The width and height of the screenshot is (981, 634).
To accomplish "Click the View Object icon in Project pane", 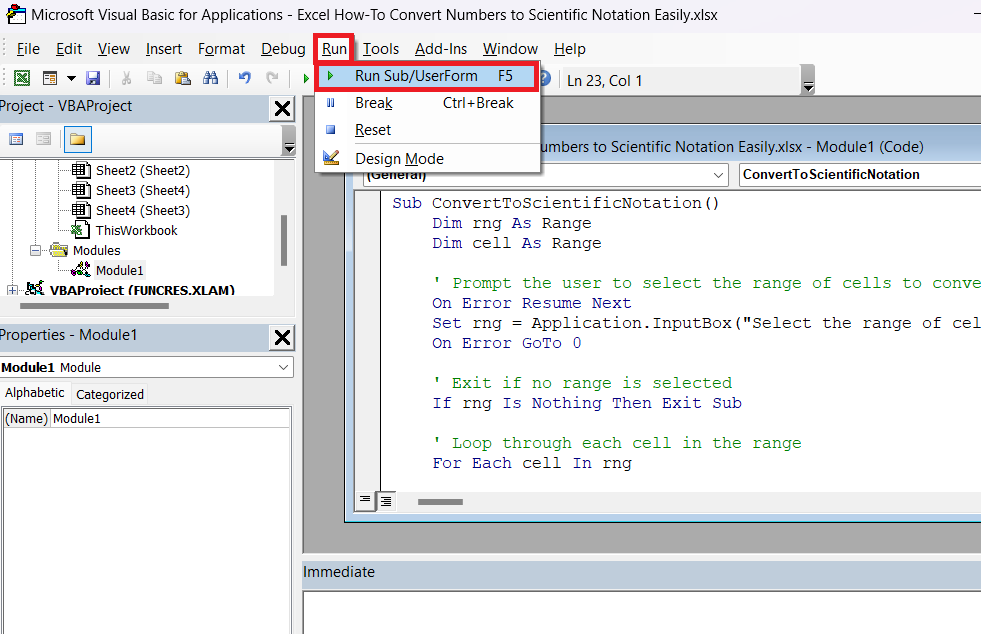I will (x=43, y=139).
